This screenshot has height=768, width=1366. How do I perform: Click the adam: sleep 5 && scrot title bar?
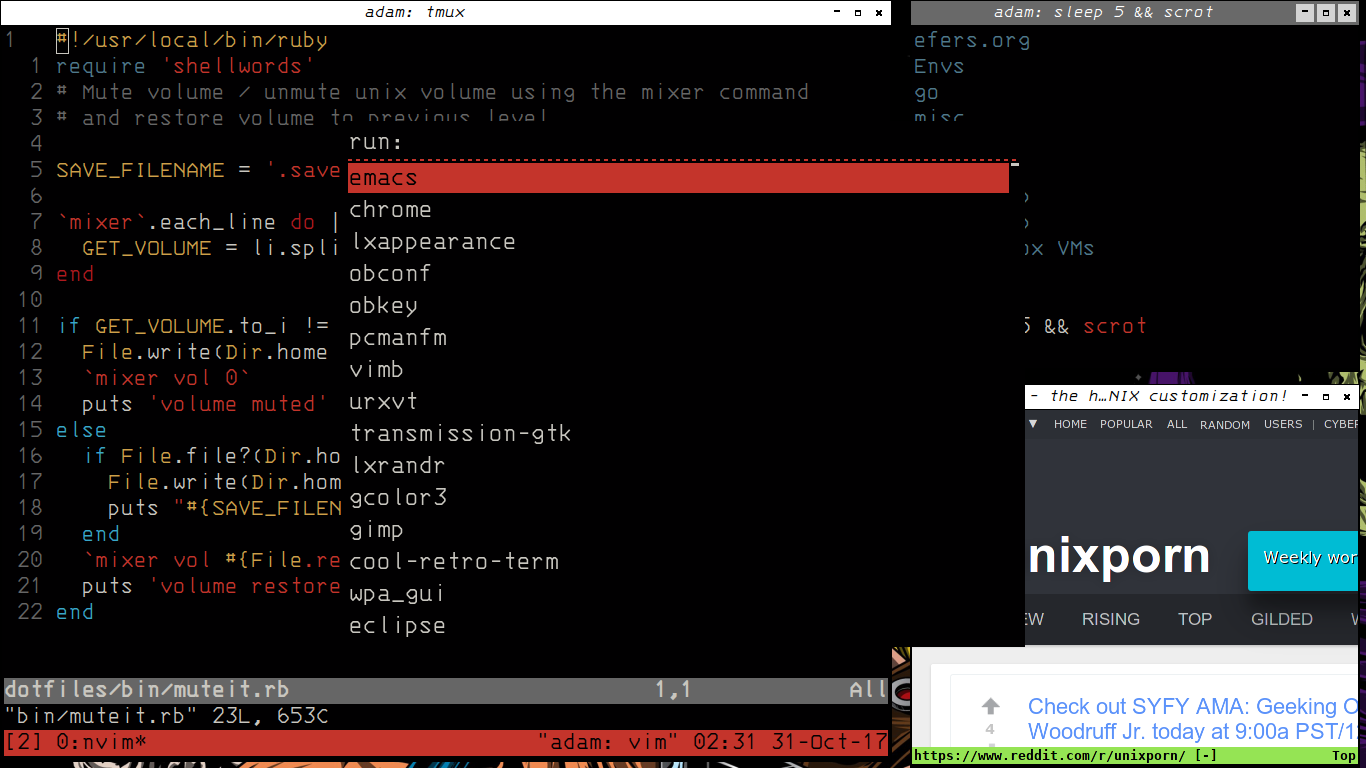point(1103,13)
